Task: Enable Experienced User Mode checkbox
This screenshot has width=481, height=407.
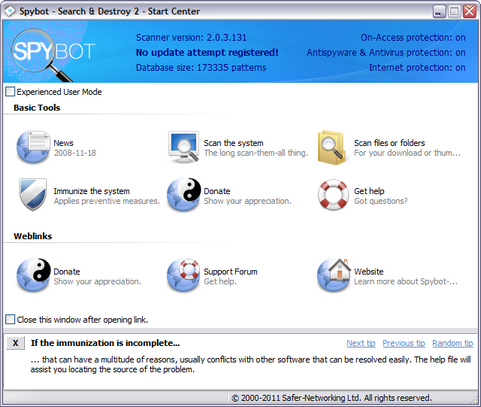Action: tap(10, 92)
